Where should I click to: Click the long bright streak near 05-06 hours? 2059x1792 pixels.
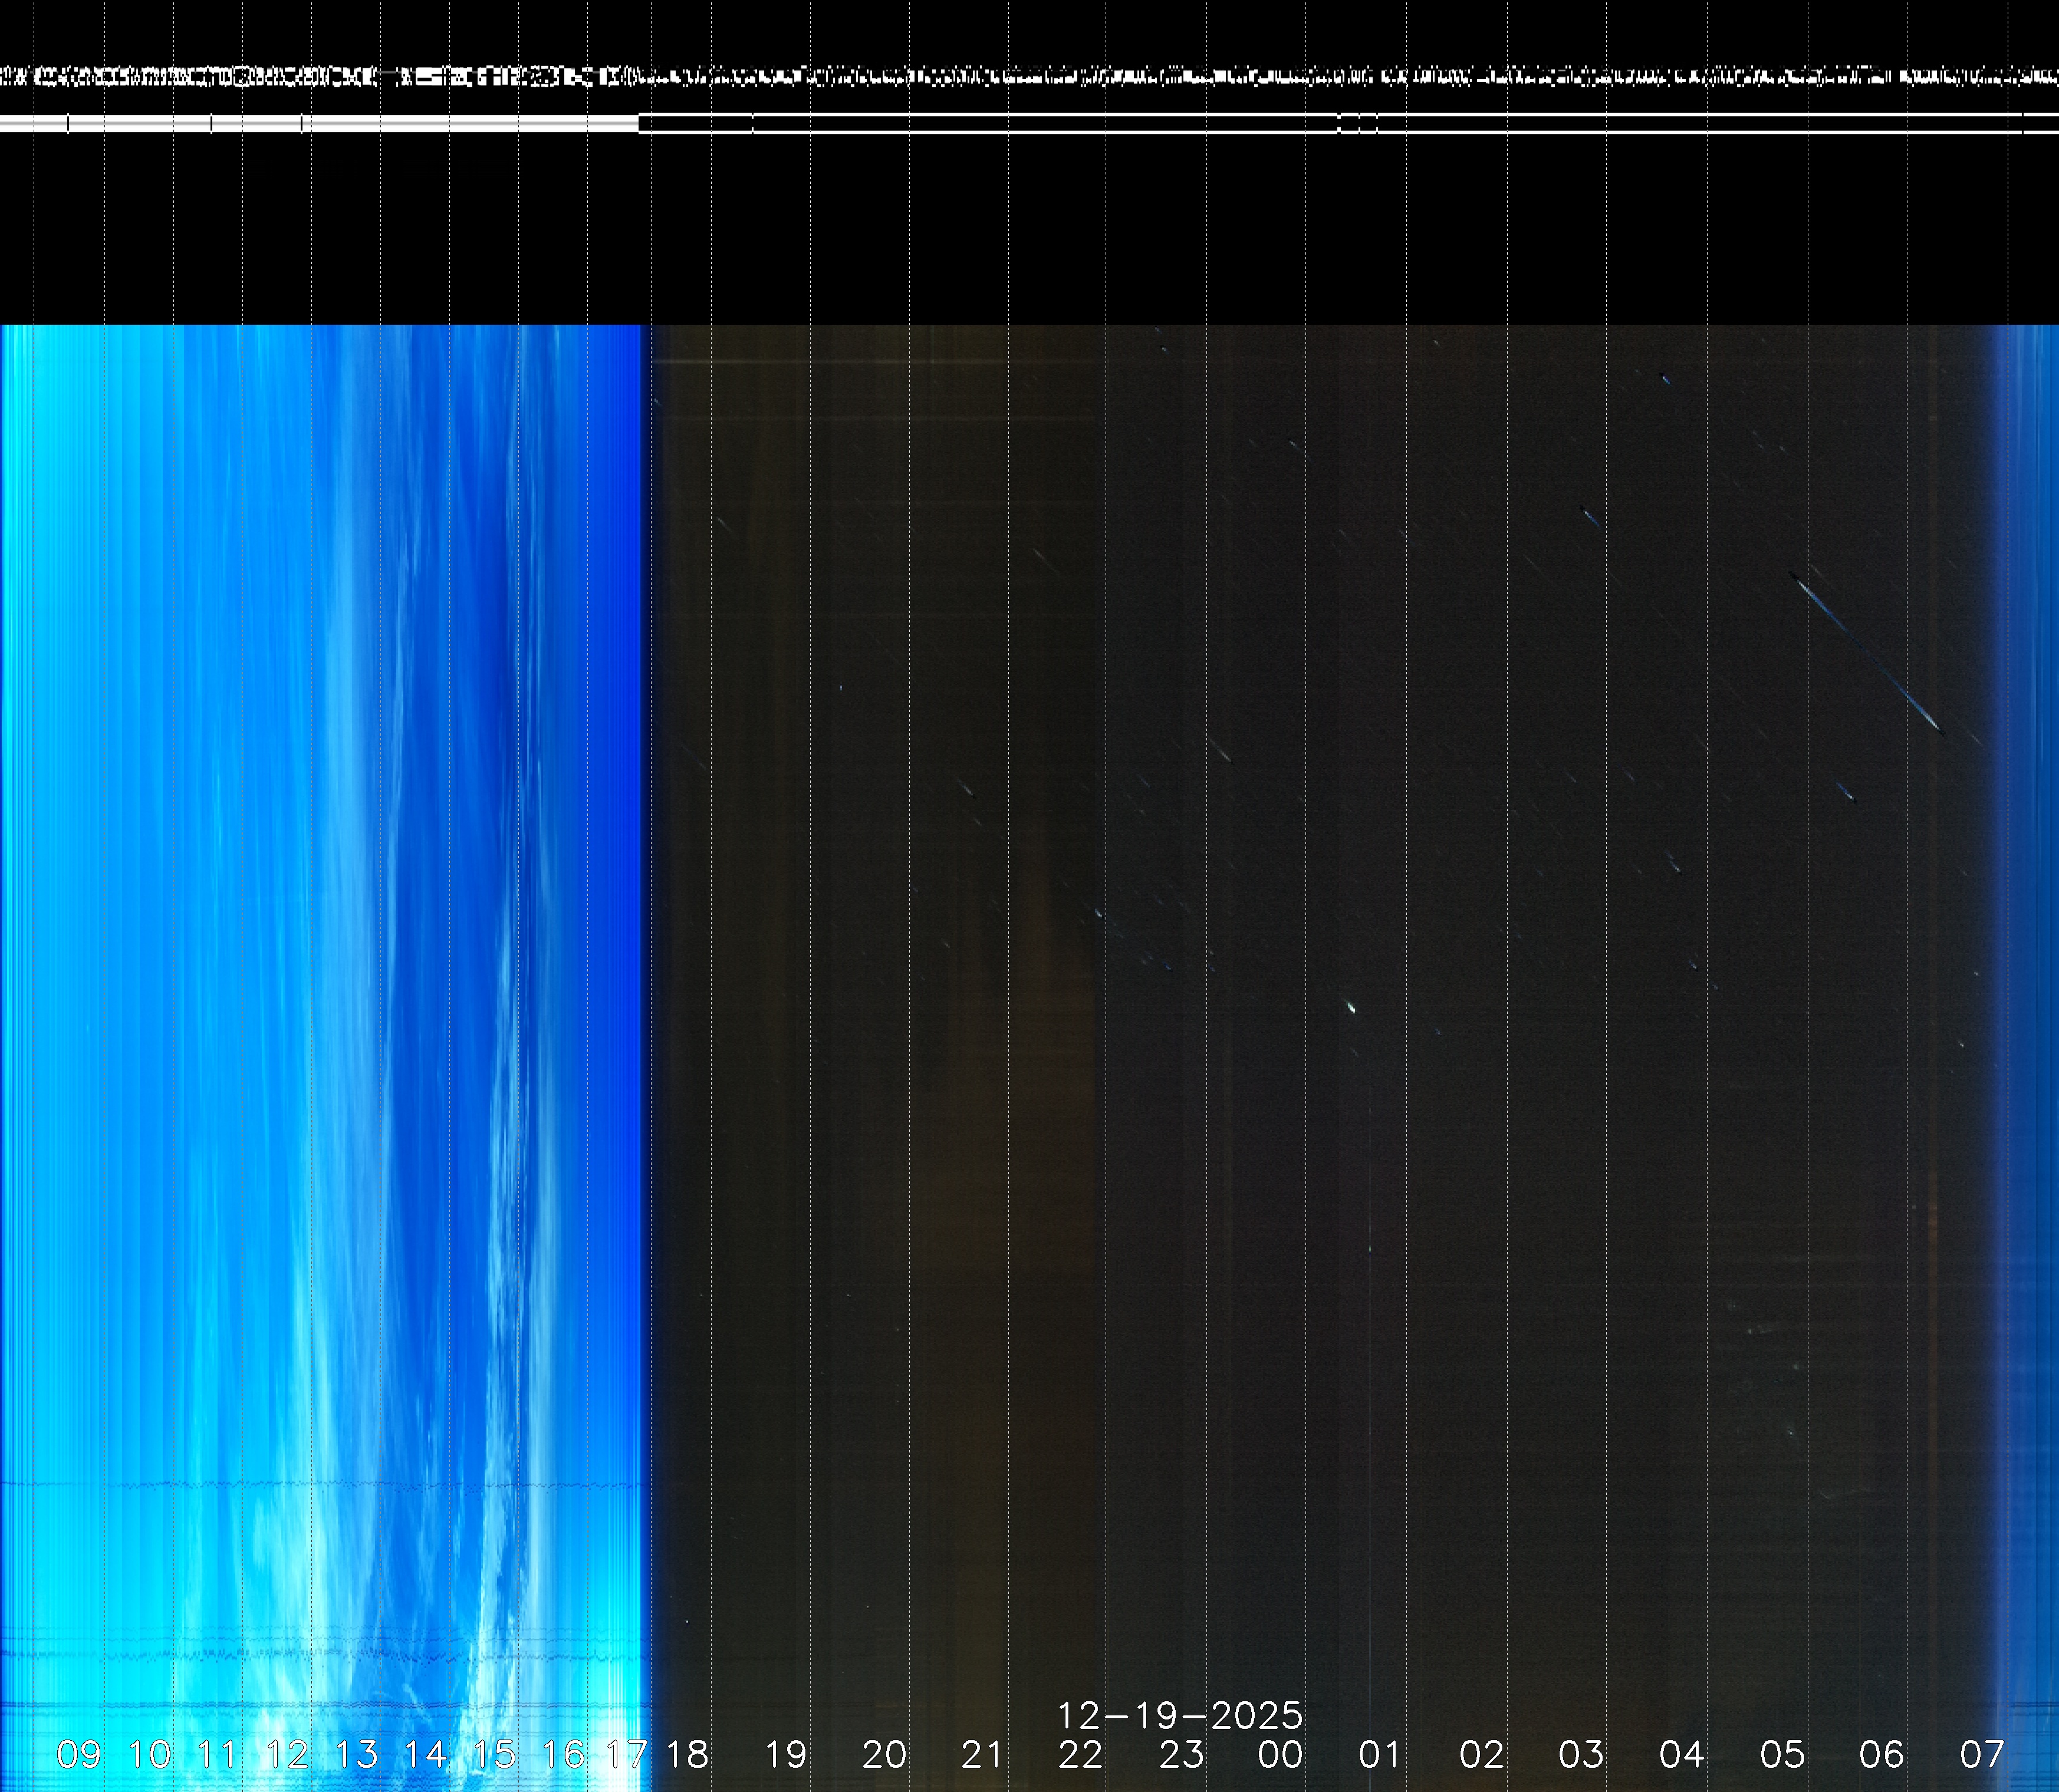[x=1866, y=654]
